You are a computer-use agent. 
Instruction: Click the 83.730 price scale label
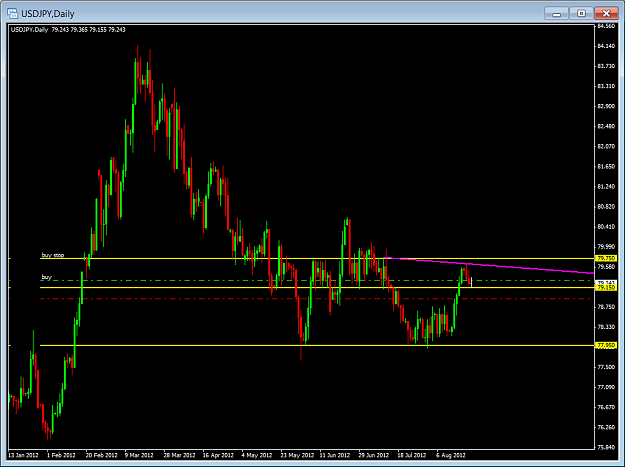(606, 66)
